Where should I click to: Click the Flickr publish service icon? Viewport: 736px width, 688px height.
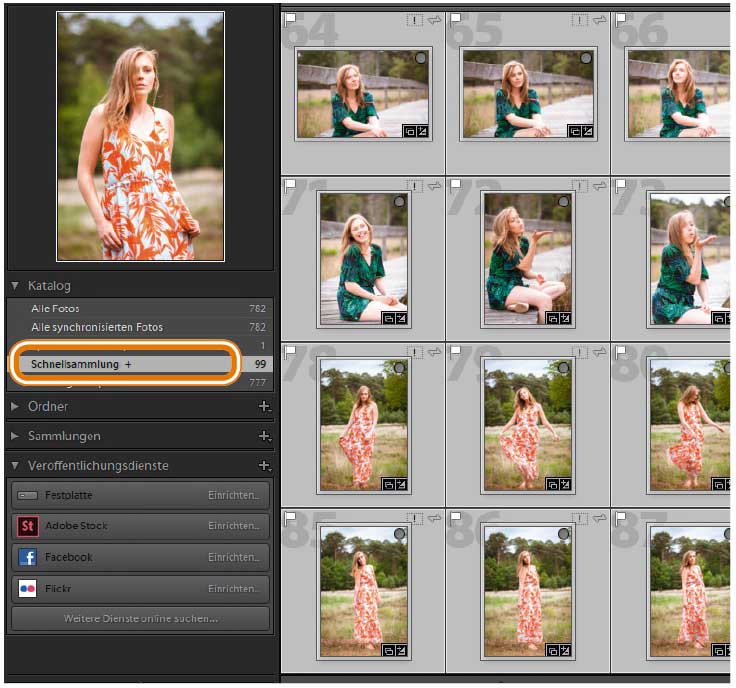(28, 589)
